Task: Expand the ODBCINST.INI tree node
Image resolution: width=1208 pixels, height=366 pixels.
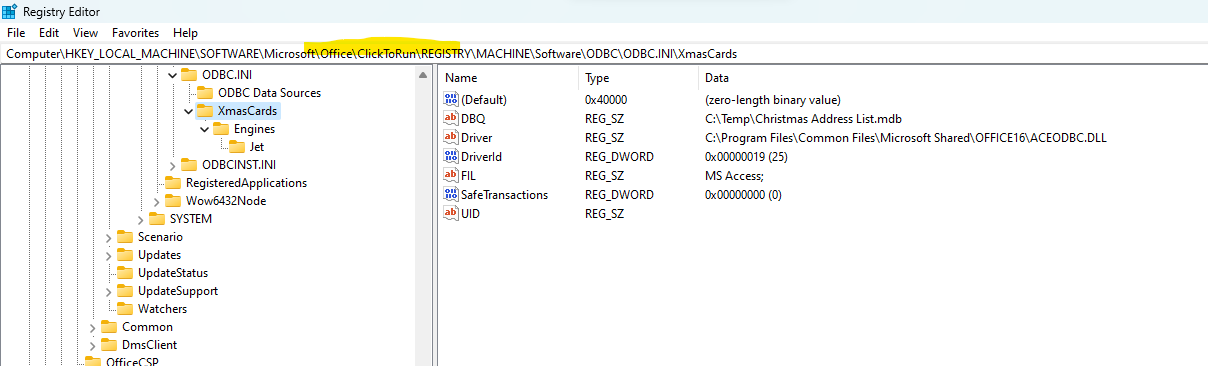Action: point(173,165)
